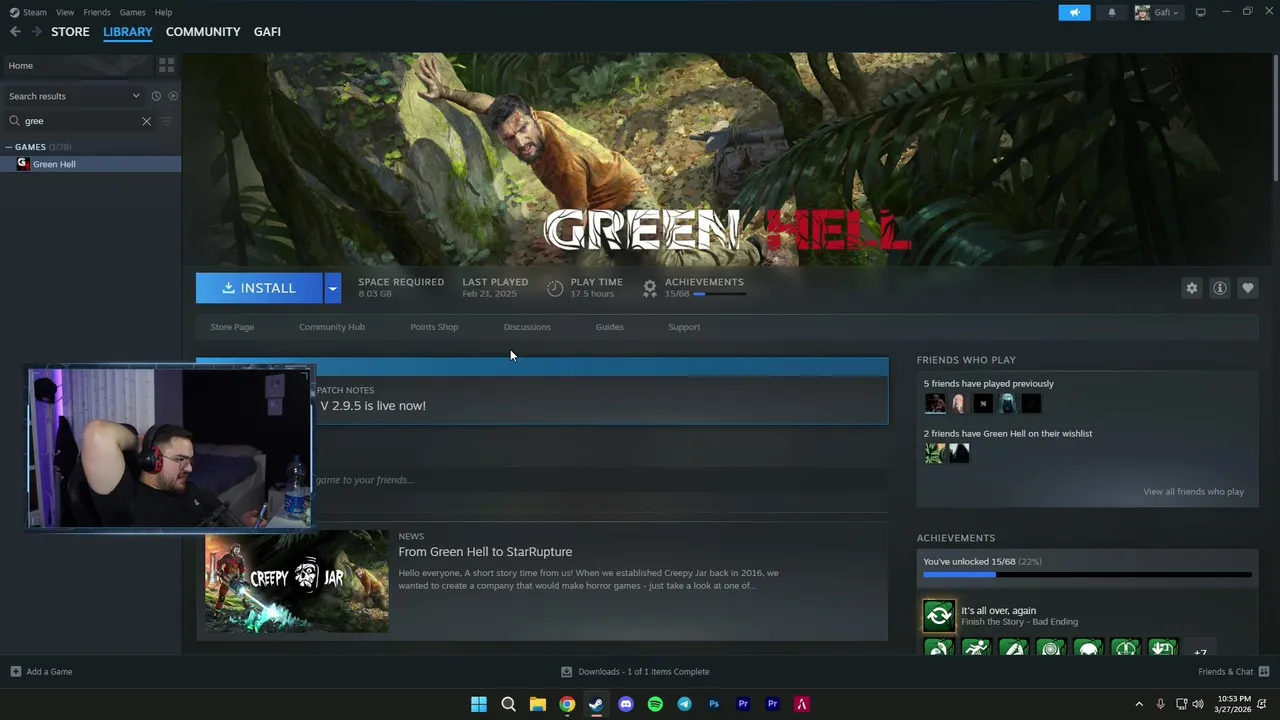Viewport: 1280px width, 720px height.
Task: Open the Discussions link
Action: 527,327
